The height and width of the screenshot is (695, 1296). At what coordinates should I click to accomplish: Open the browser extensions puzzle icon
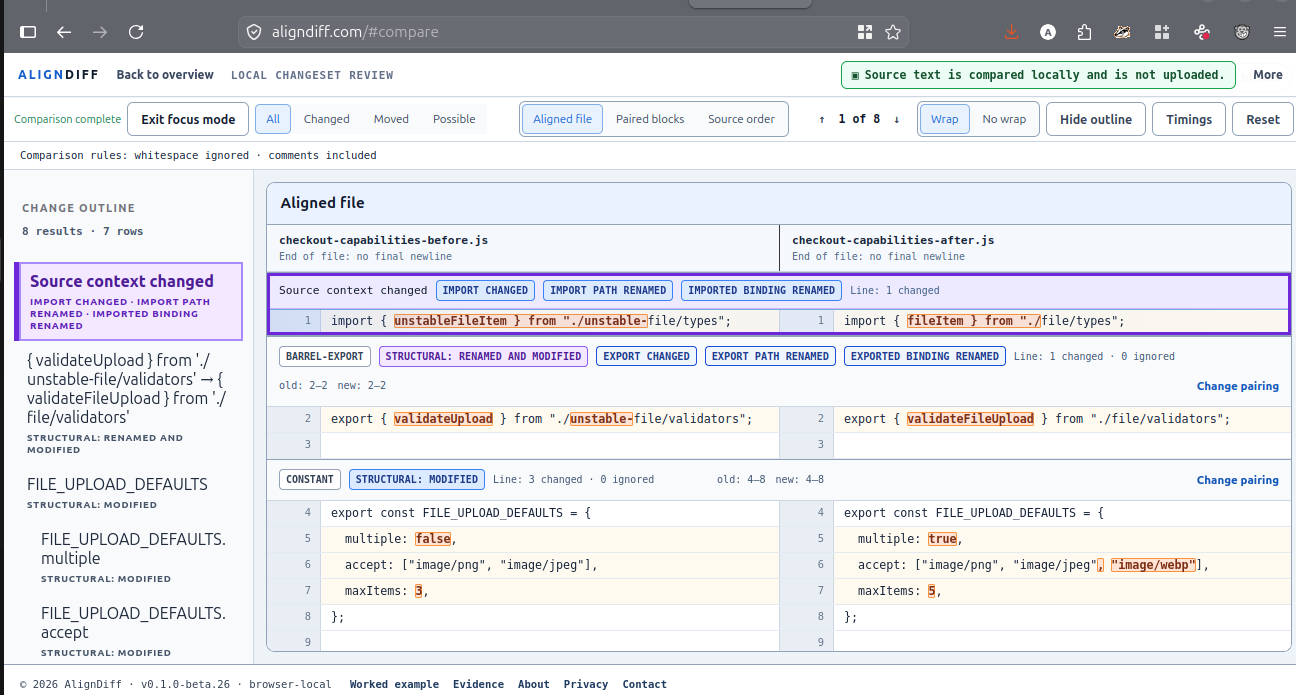click(x=1085, y=32)
